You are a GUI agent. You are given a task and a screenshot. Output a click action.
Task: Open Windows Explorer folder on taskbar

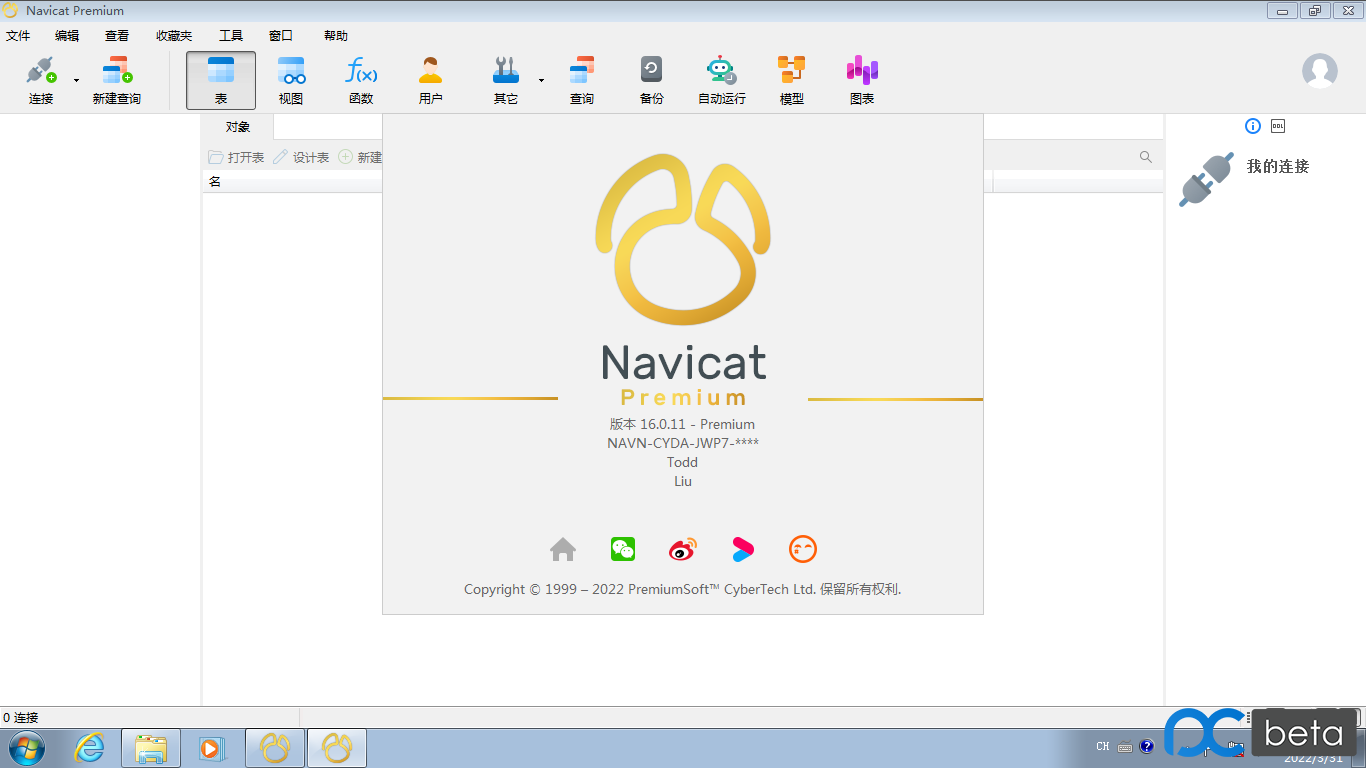click(151, 748)
